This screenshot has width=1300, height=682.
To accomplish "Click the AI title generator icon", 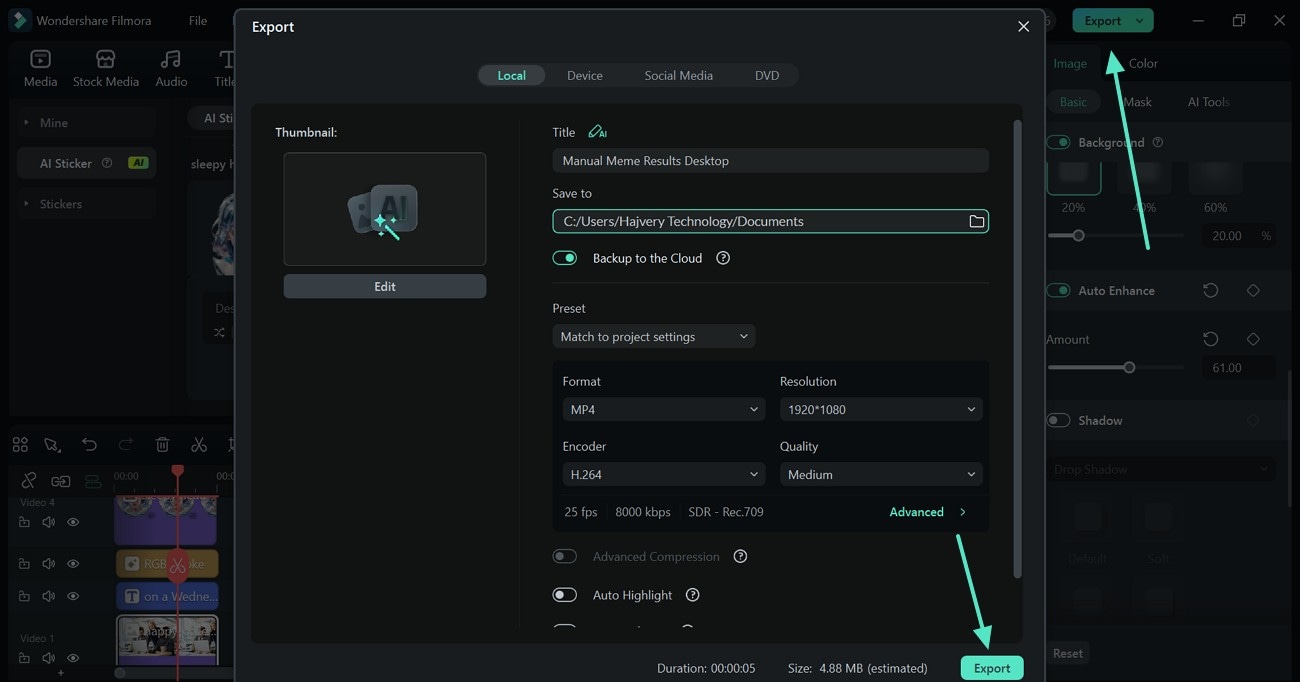I will [x=597, y=132].
